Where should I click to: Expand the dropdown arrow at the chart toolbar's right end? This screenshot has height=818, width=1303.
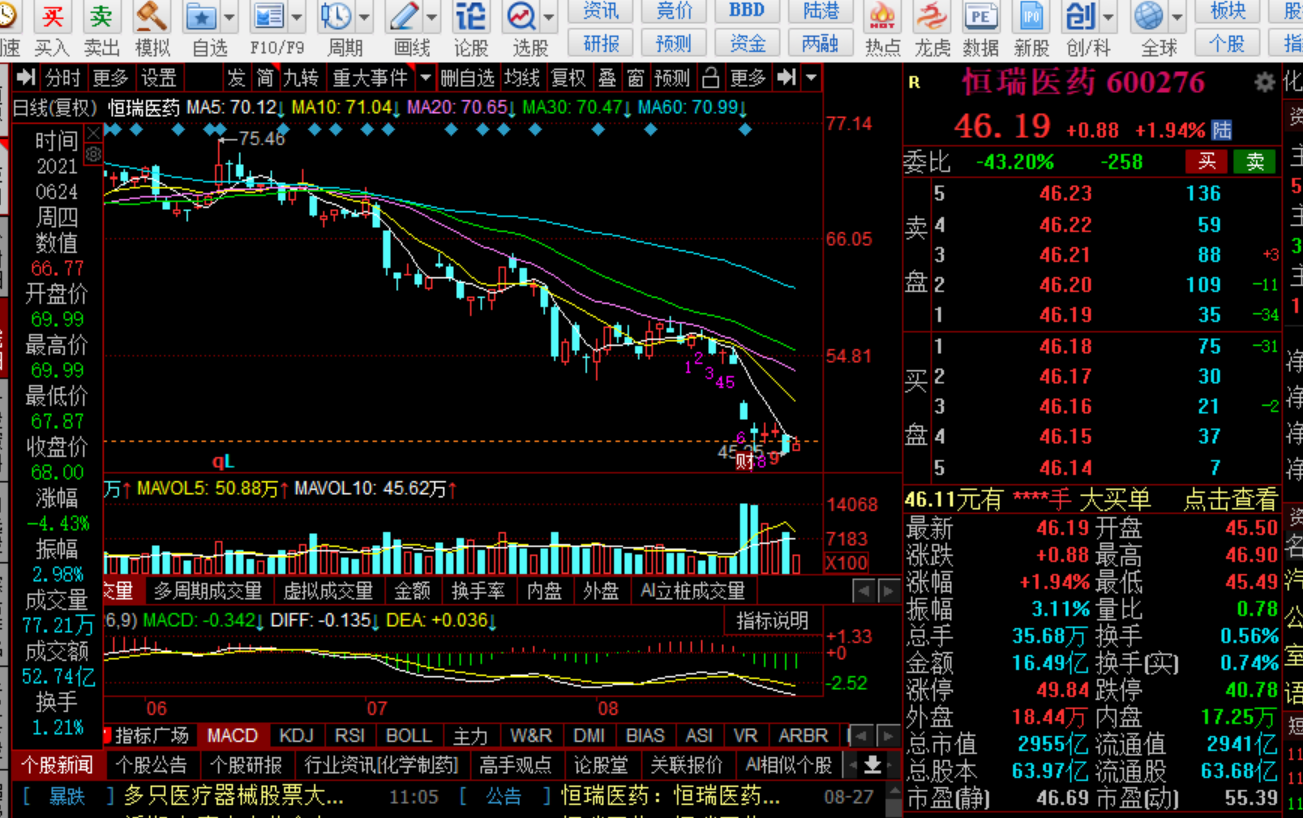[x=811, y=78]
